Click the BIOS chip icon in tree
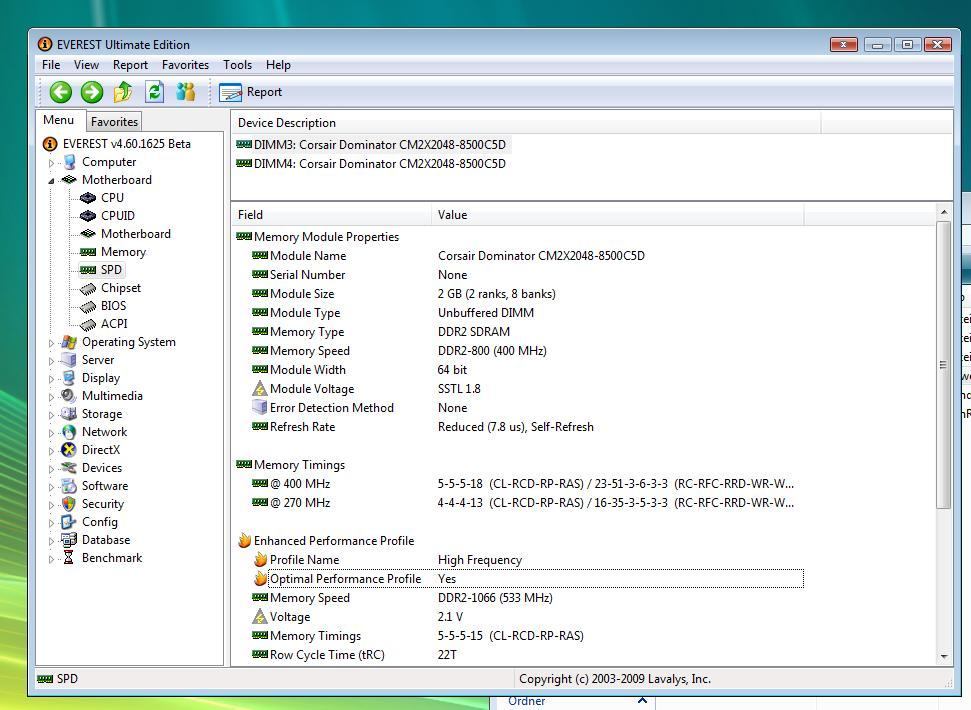Image resolution: width=971 pixels, height=710 pixels. [88, 306]
